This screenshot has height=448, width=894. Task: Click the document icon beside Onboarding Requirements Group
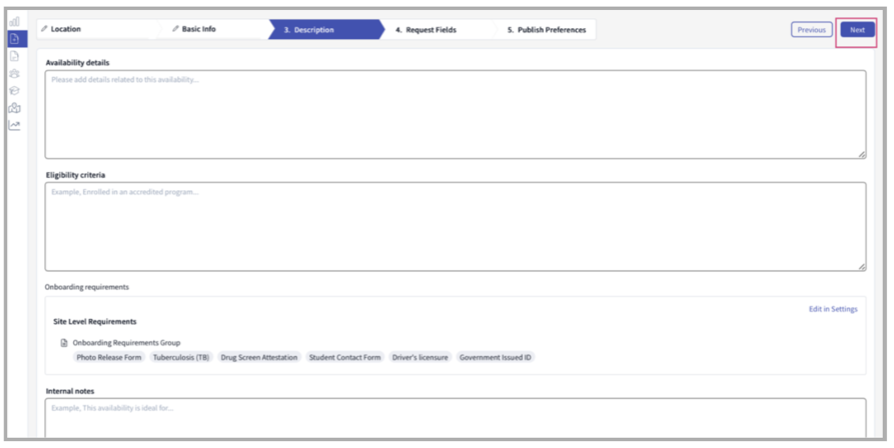(x=65, y=343)
